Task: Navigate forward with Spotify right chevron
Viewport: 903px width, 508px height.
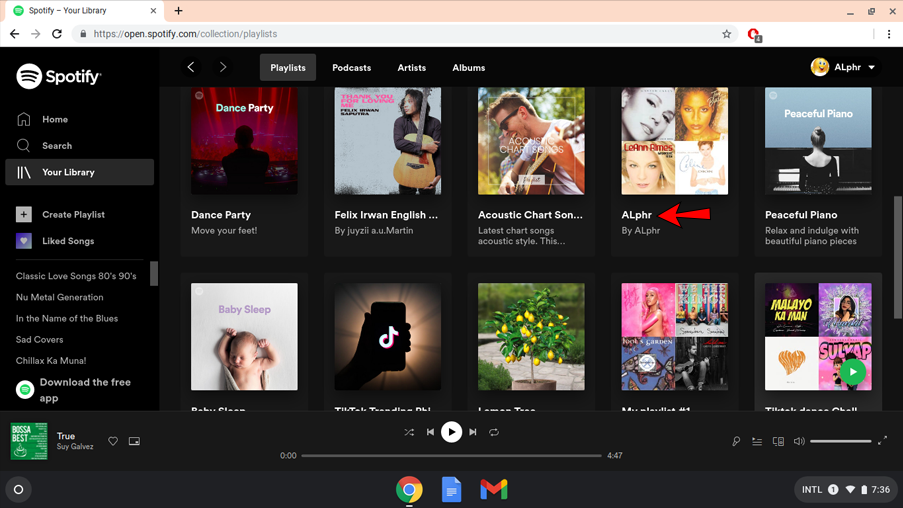Action: tap(222, 67)
